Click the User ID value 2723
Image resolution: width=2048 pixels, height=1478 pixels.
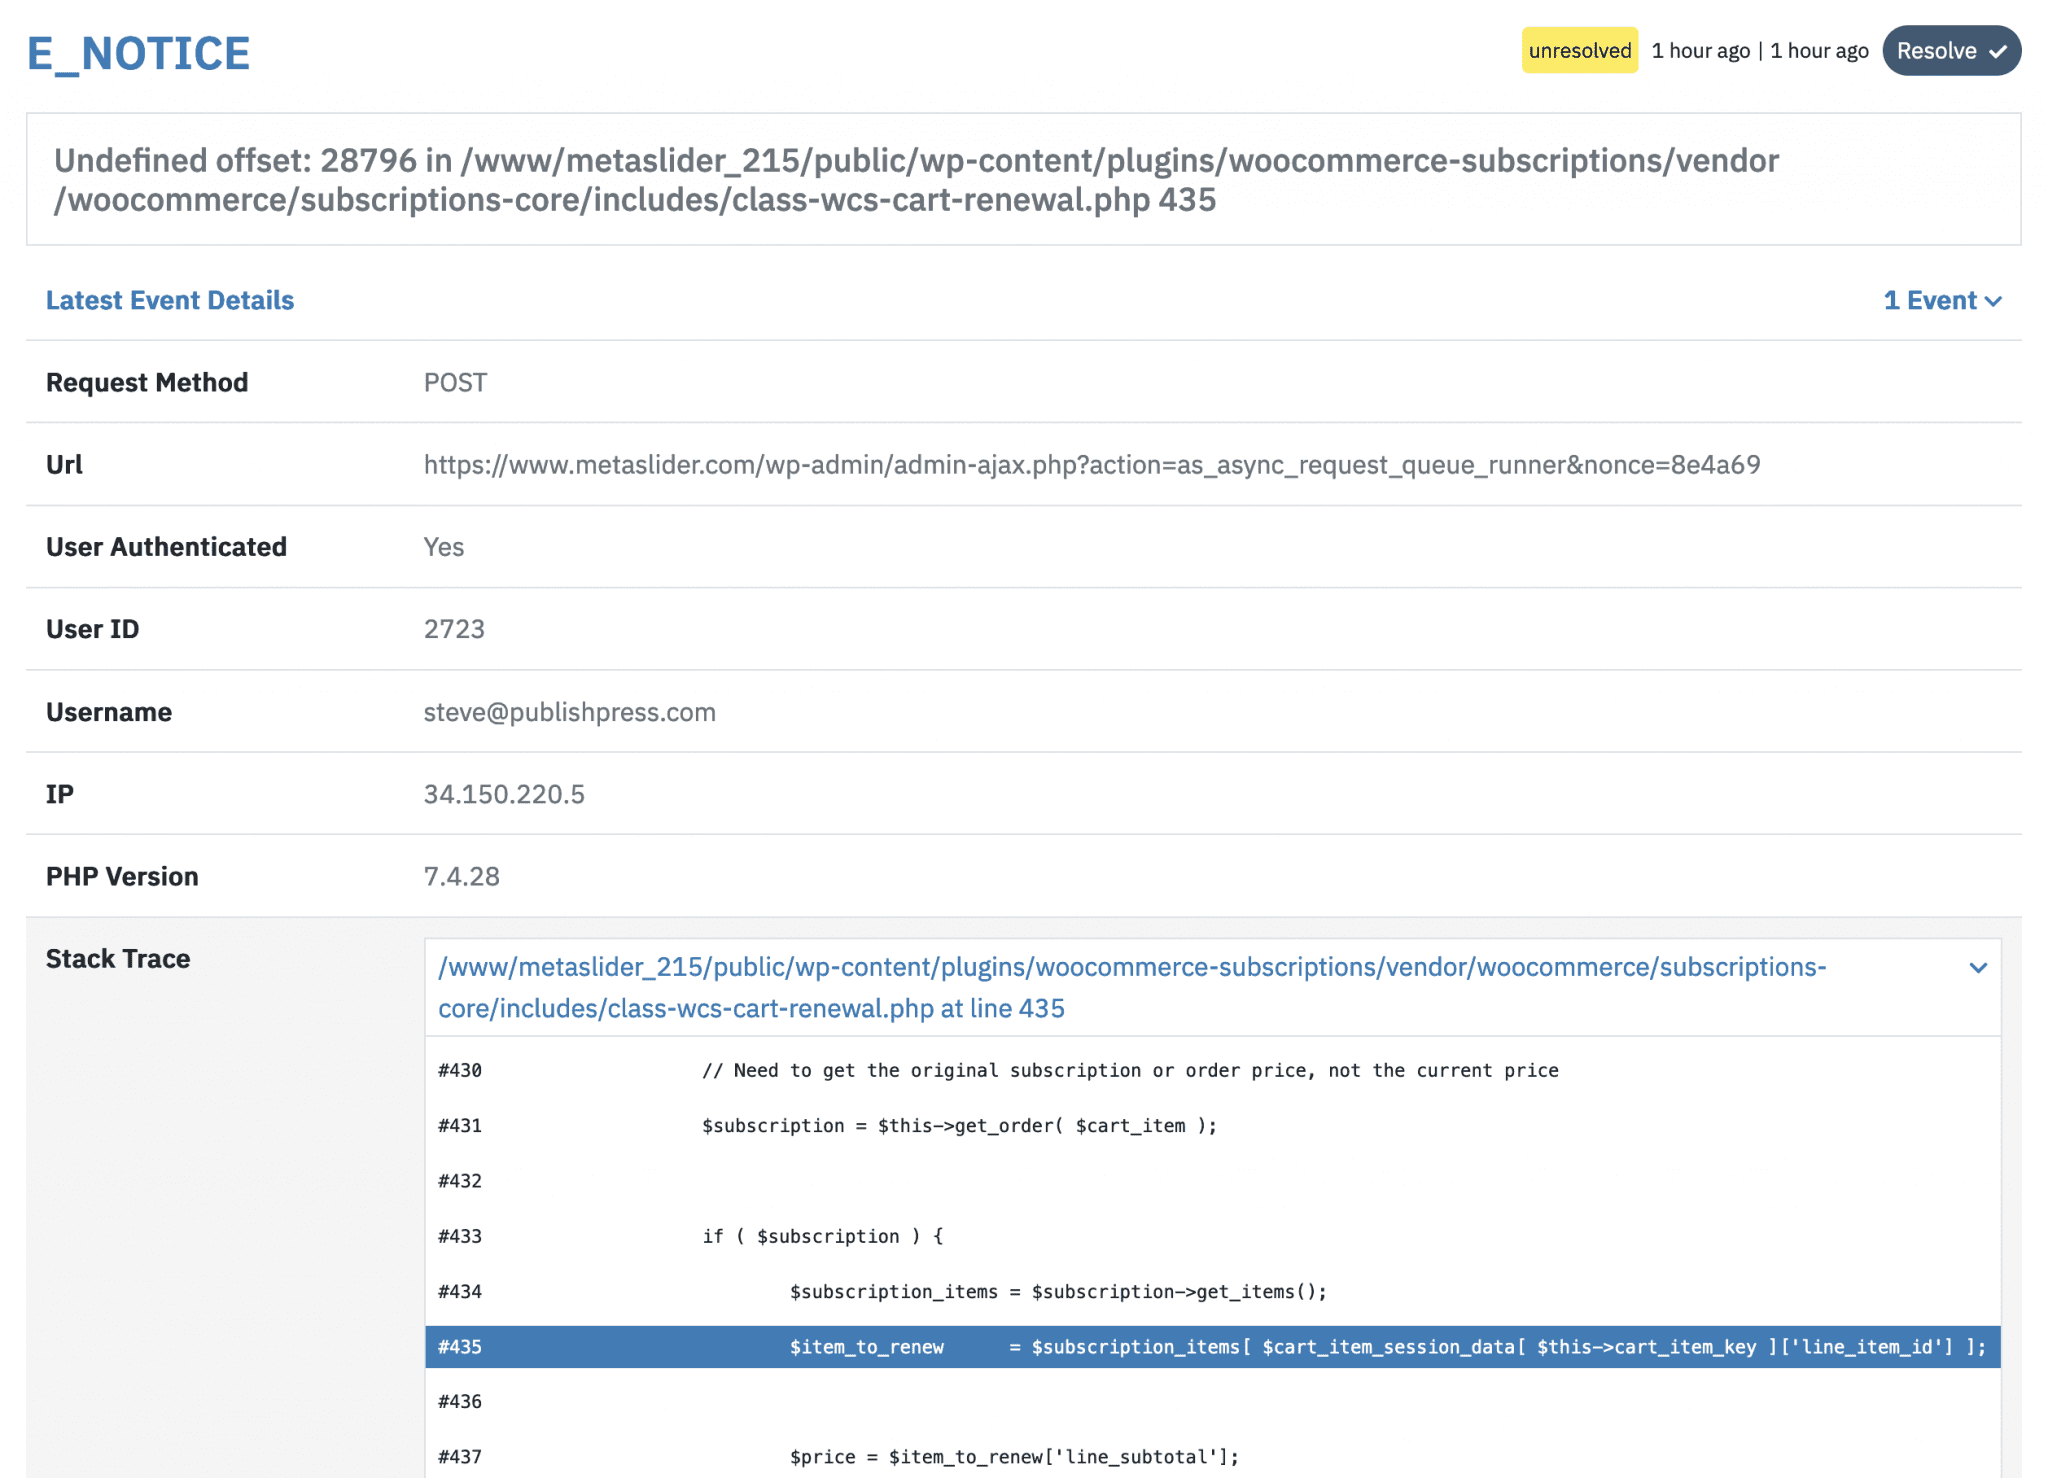coord(454,629)
